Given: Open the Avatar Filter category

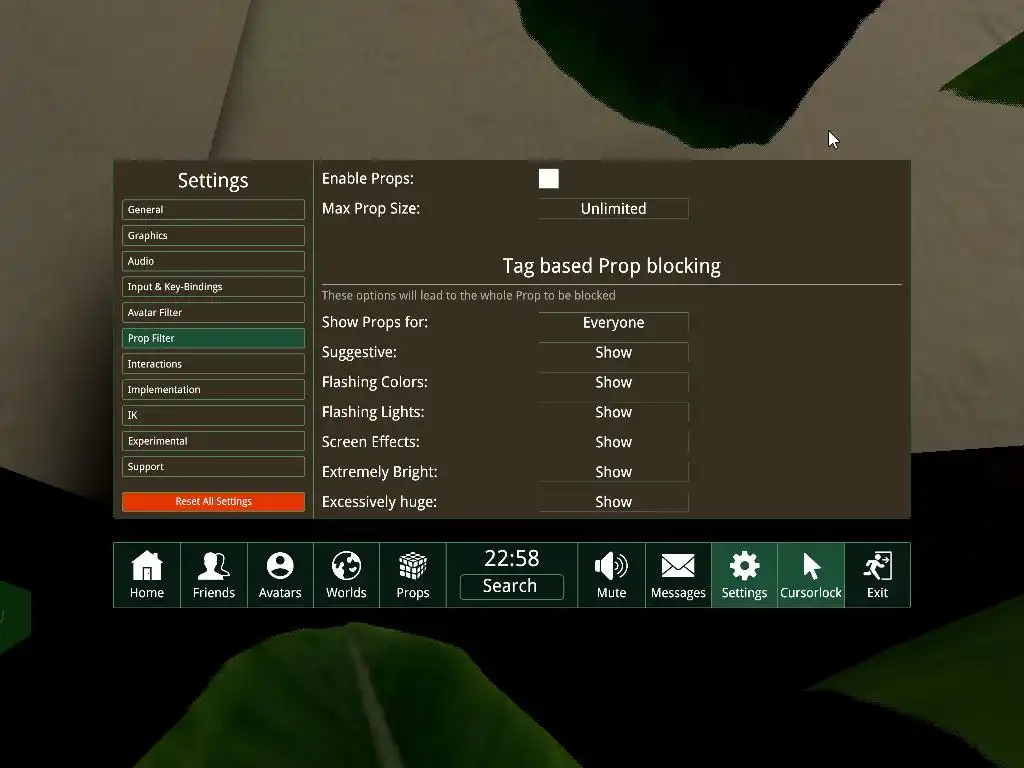Looking at the screenshot, I should coord(213,312).
